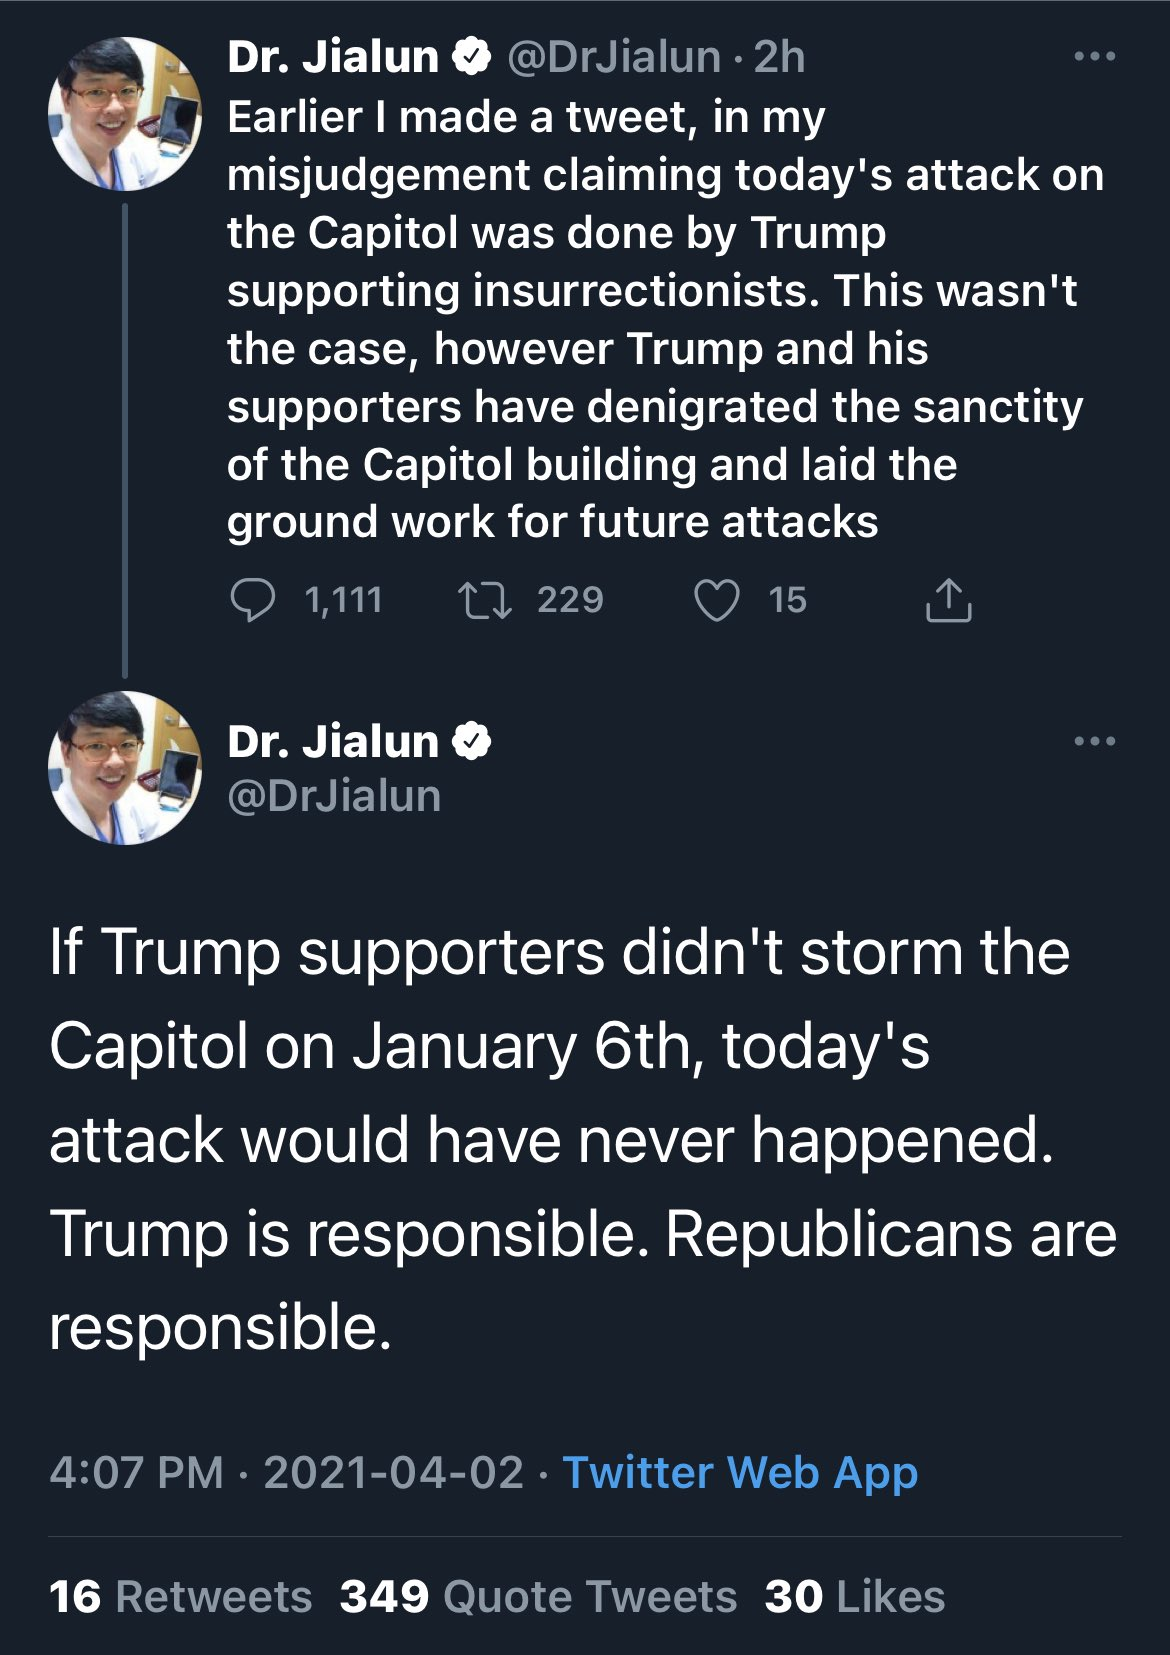Open more options on the second tweet

point(1094,742)
